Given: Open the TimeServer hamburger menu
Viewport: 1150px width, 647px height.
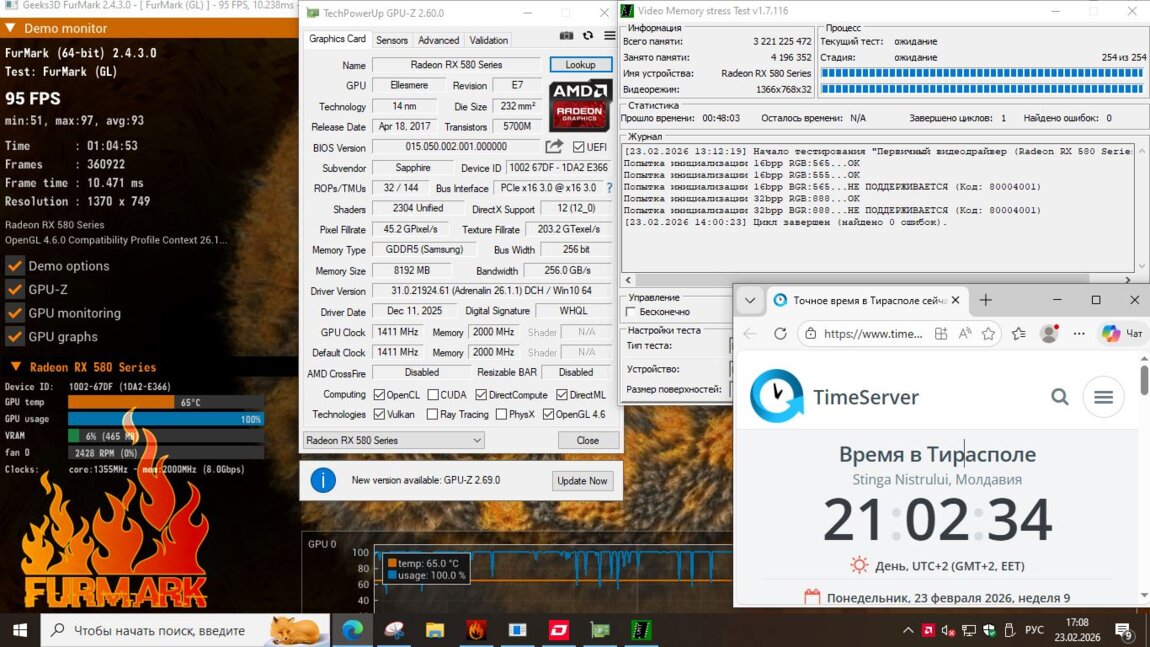Looking at the screenshot, I should coord(1103,397).
